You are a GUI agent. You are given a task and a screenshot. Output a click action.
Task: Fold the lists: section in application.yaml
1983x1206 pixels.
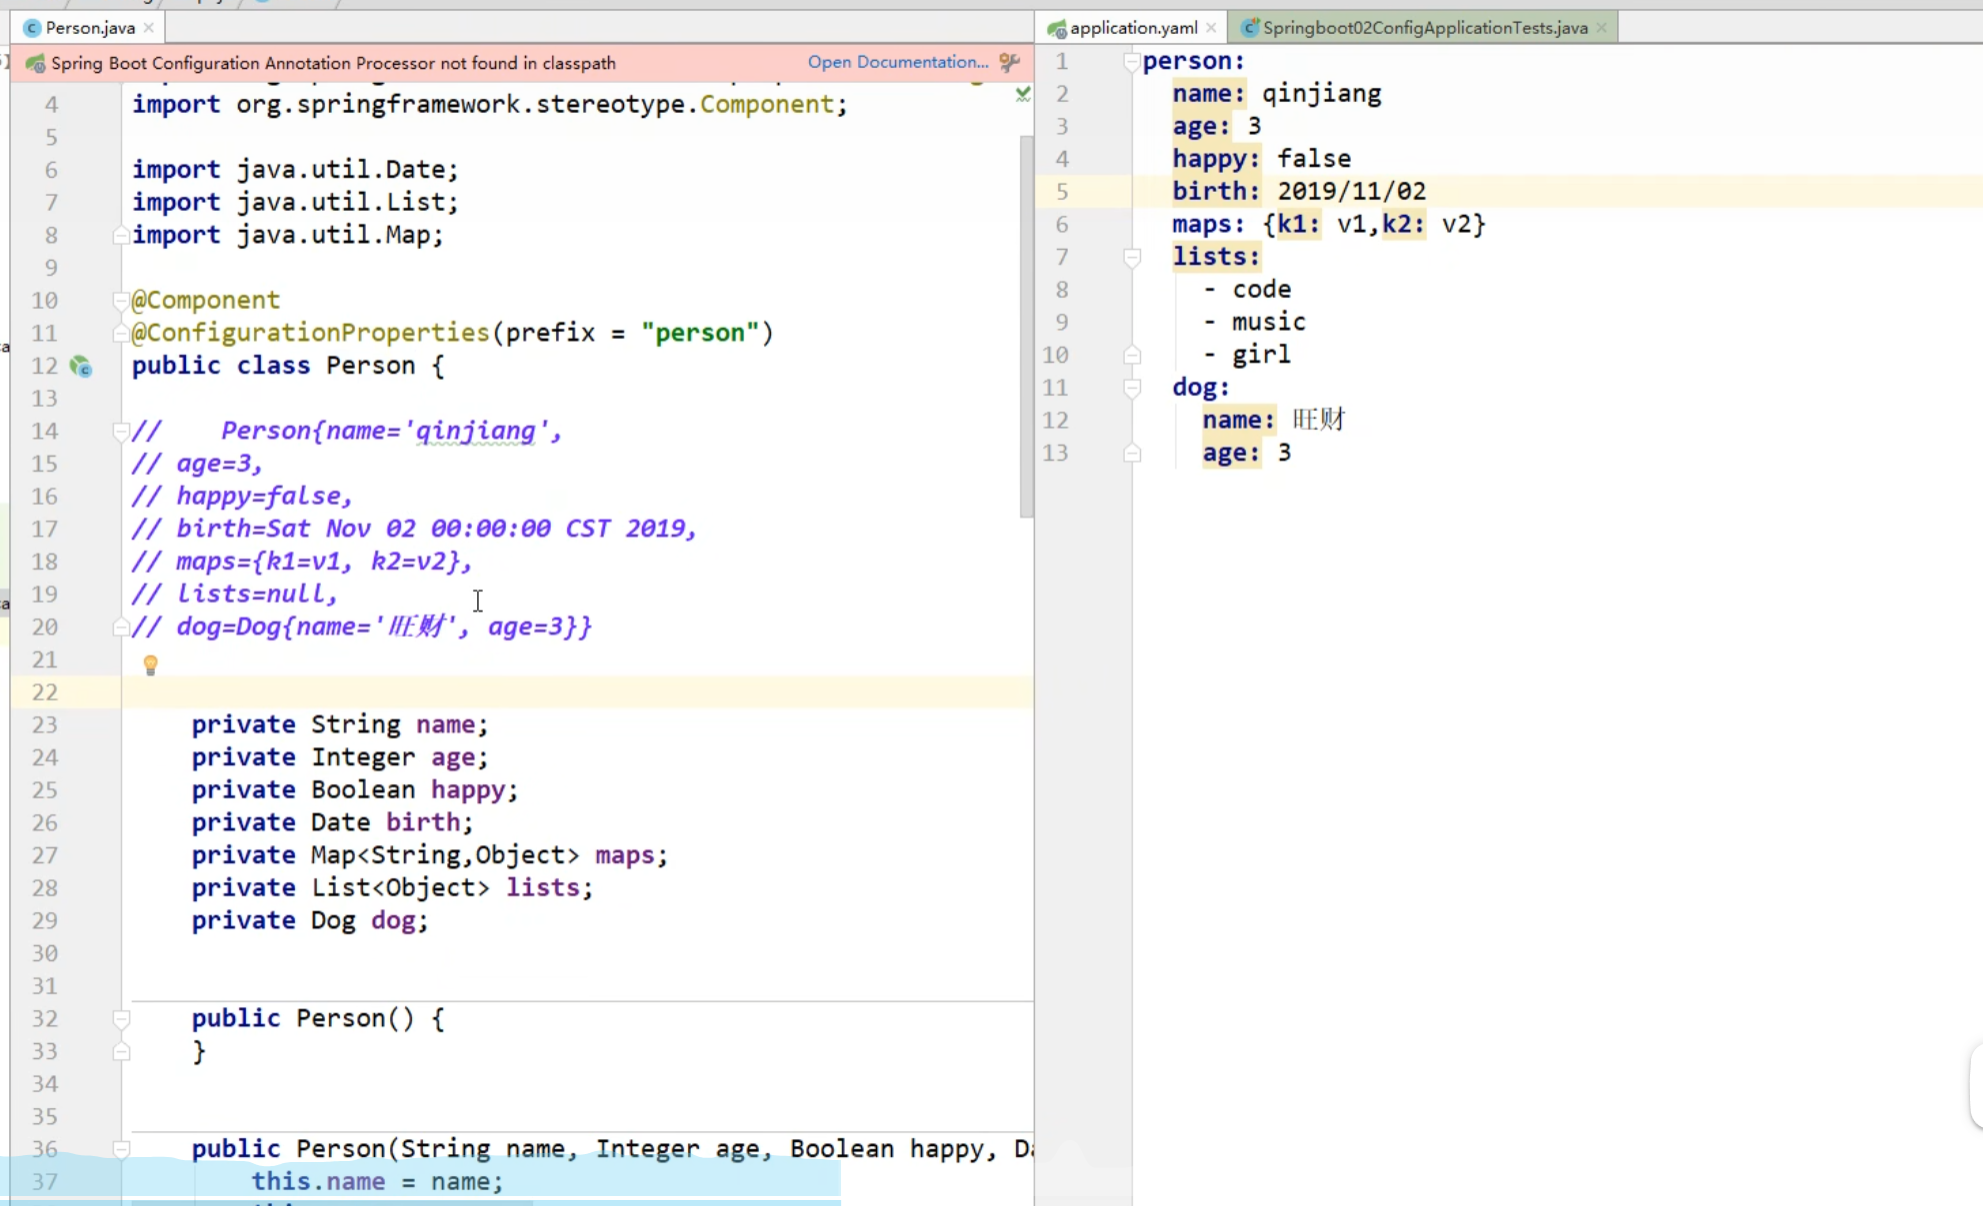(1131, 258)
